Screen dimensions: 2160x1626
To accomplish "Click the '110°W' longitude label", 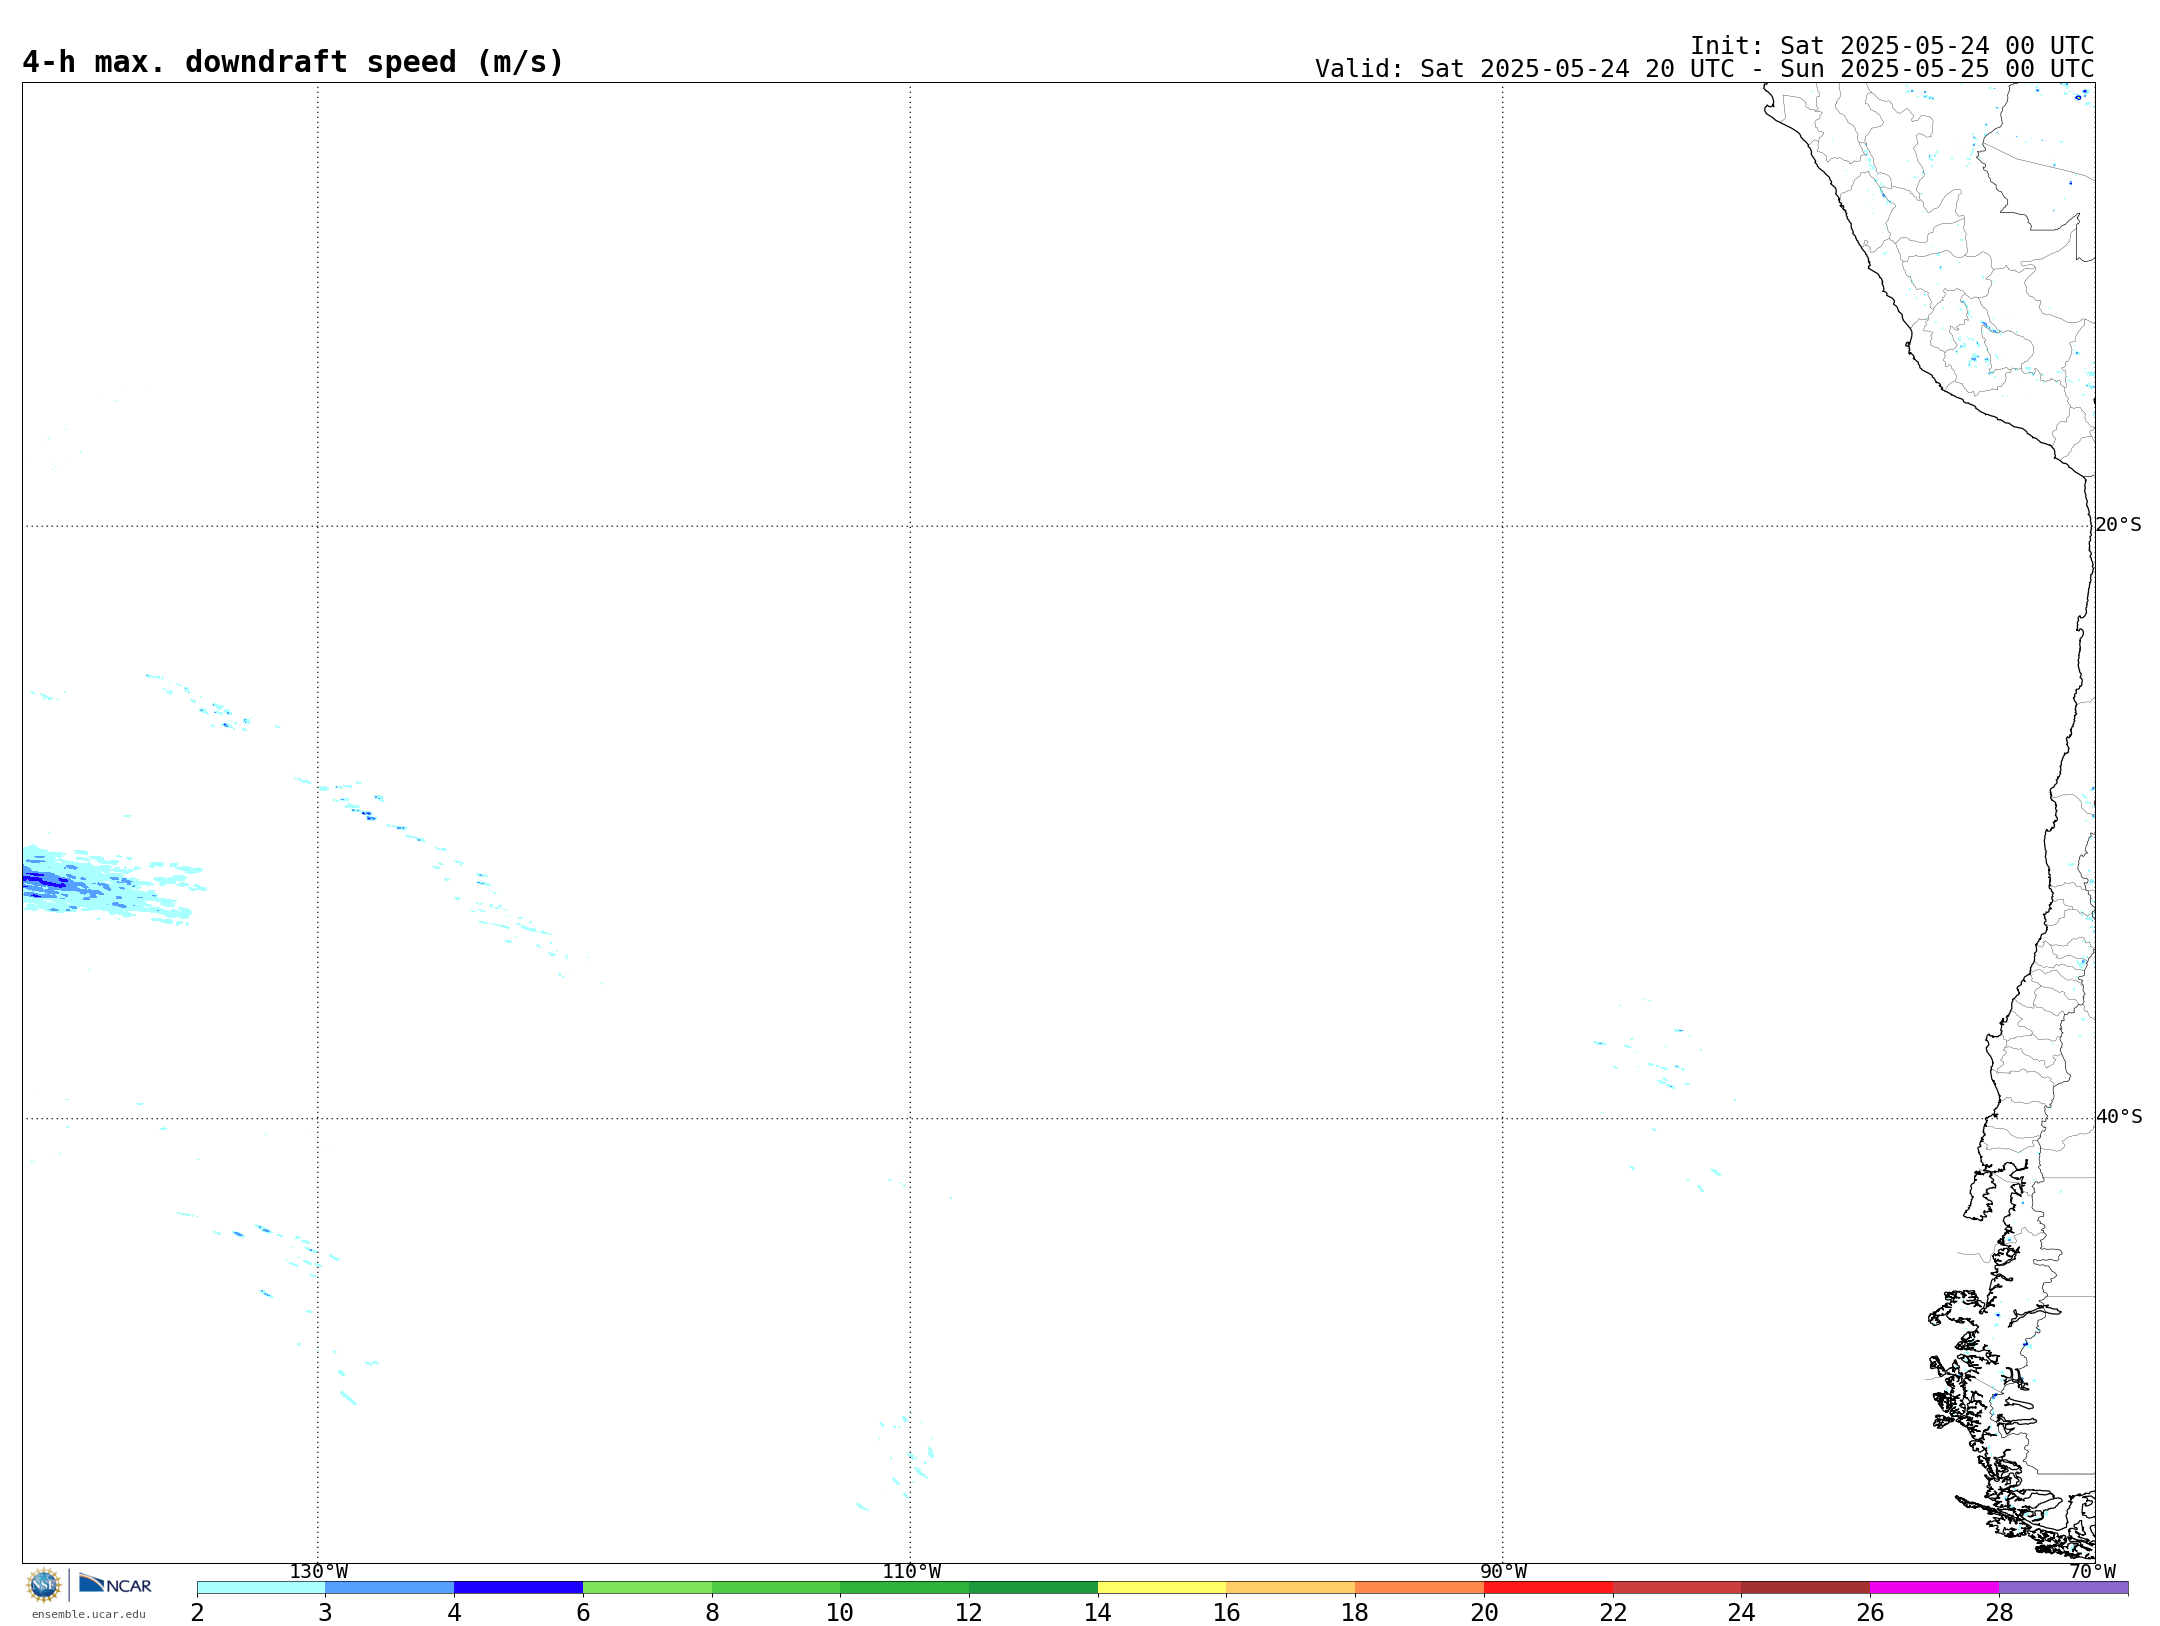I will 911,1571.
